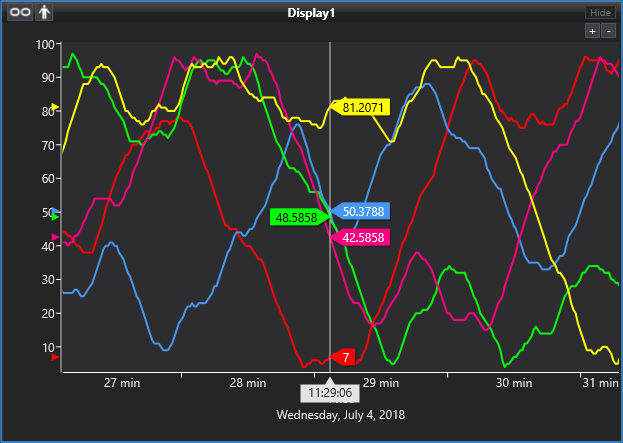Screen dimensions: 623x443
Task: Click the yellow axis arrow marker
Action: click(55, 107)
